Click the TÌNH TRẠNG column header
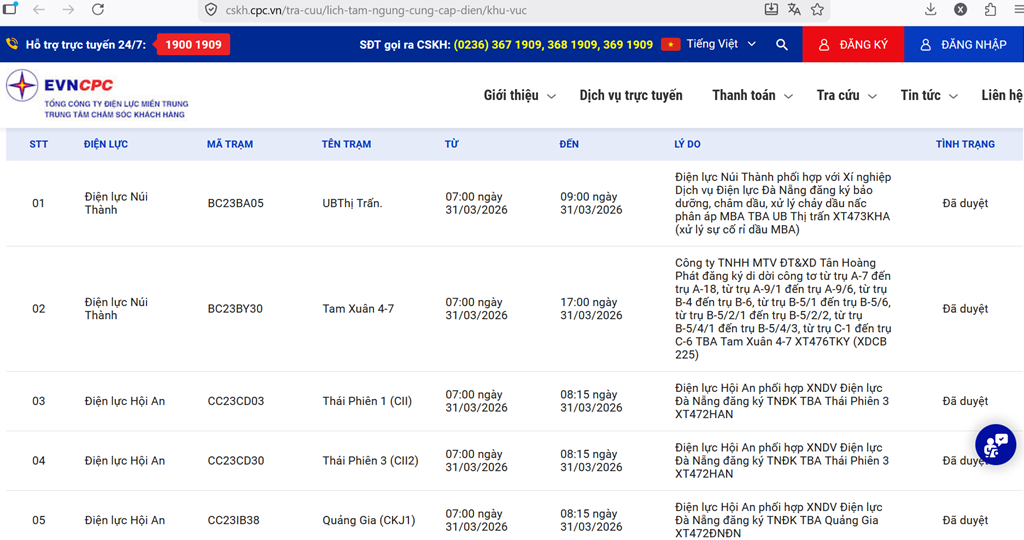Image resolution: width=1024 pixels, height=540 pixels. pyautogui.click(x=965, y=144)
